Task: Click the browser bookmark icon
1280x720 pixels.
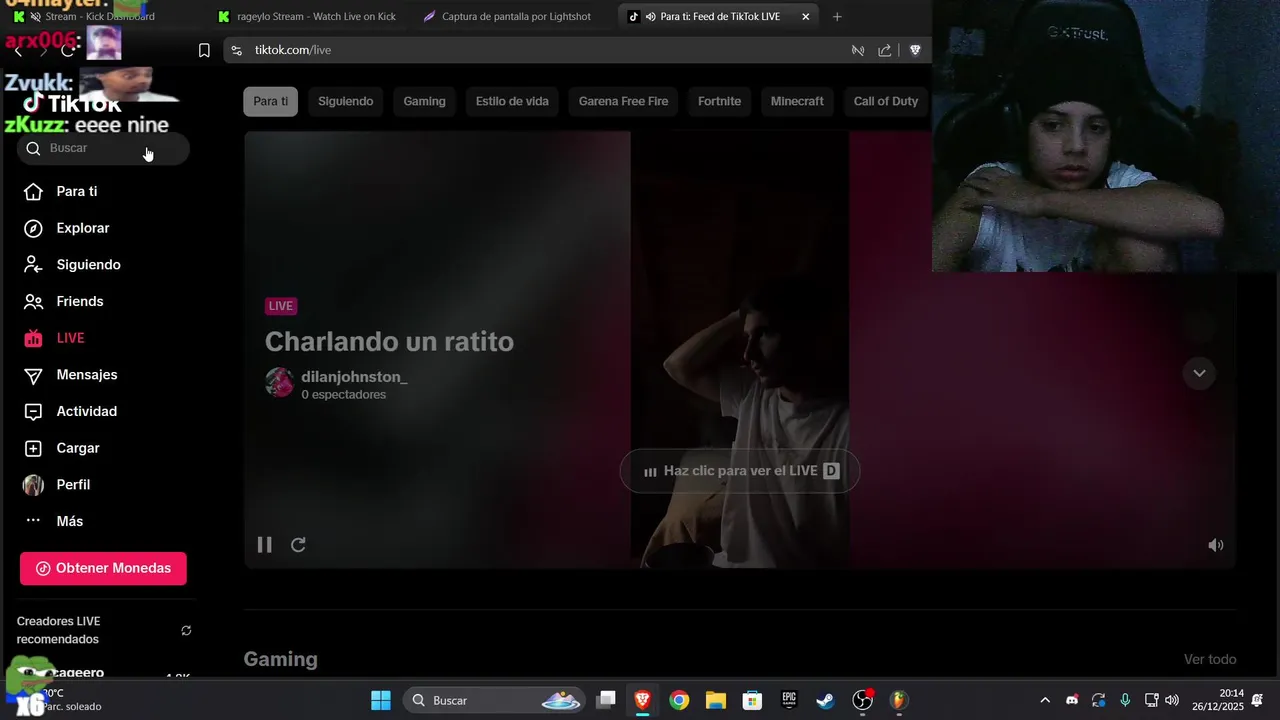Action: pos(204,50)
